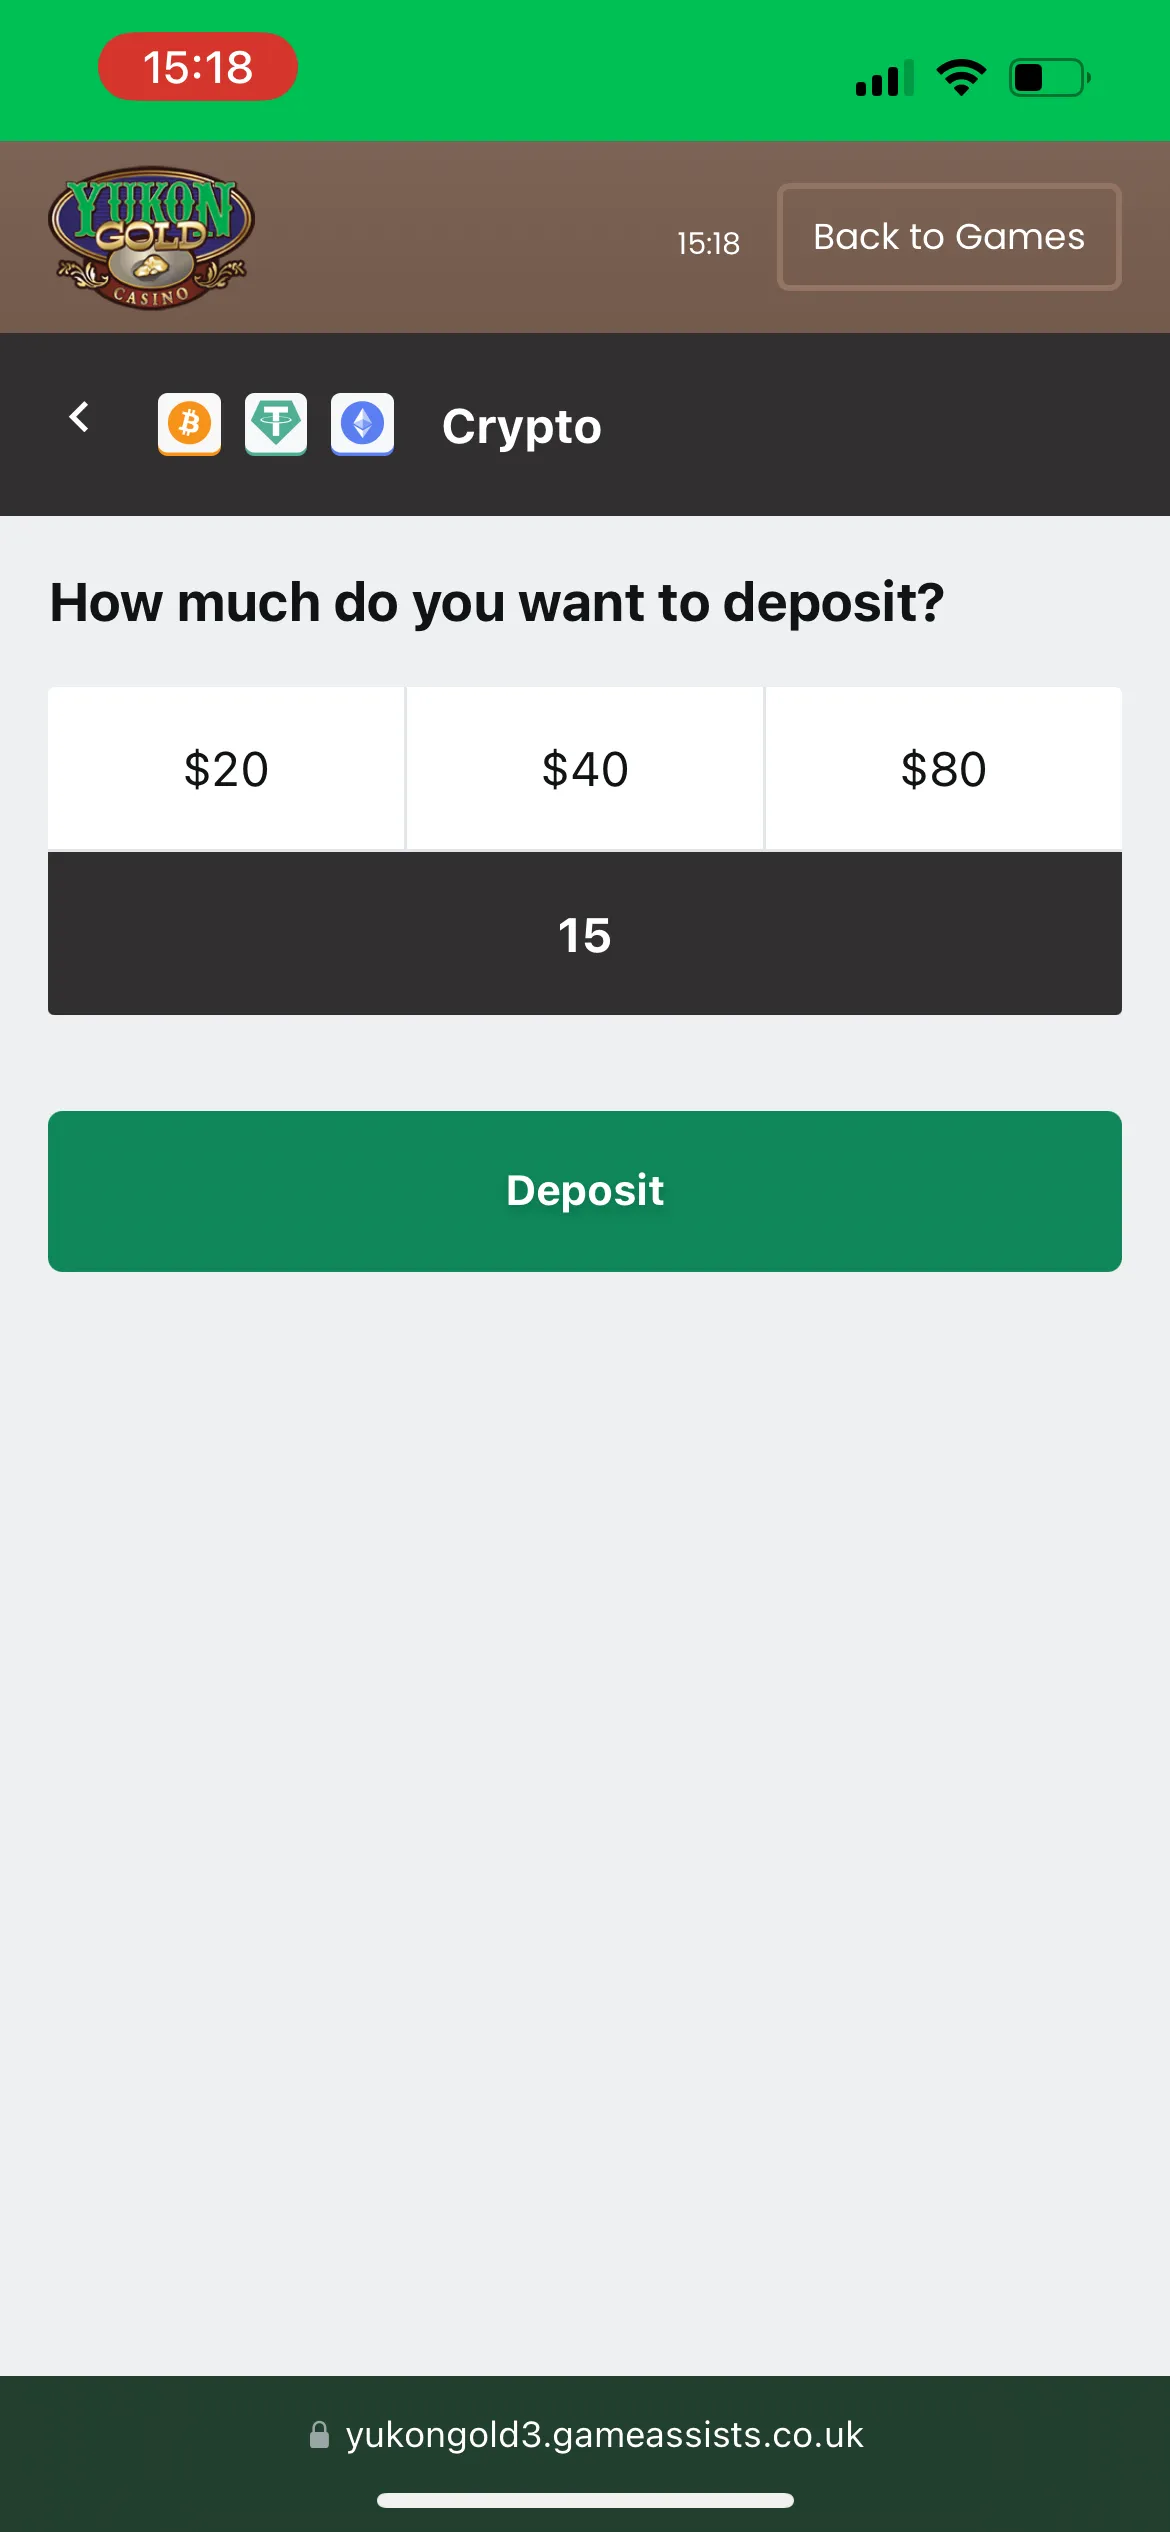Select the Bitcoin crypto icon
This screenshot has height=2532, width=1170.
pyautogui.click(x=189, y=424)
